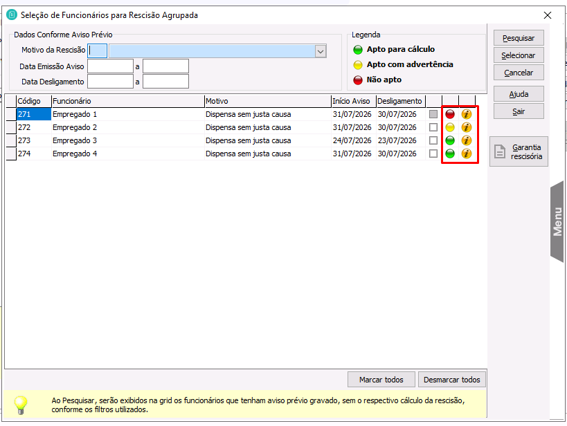Viewport: 567px width, 426px height.
Task: Click the yellow status icon for Empregado 2
Action: click(x=450, y=127)
